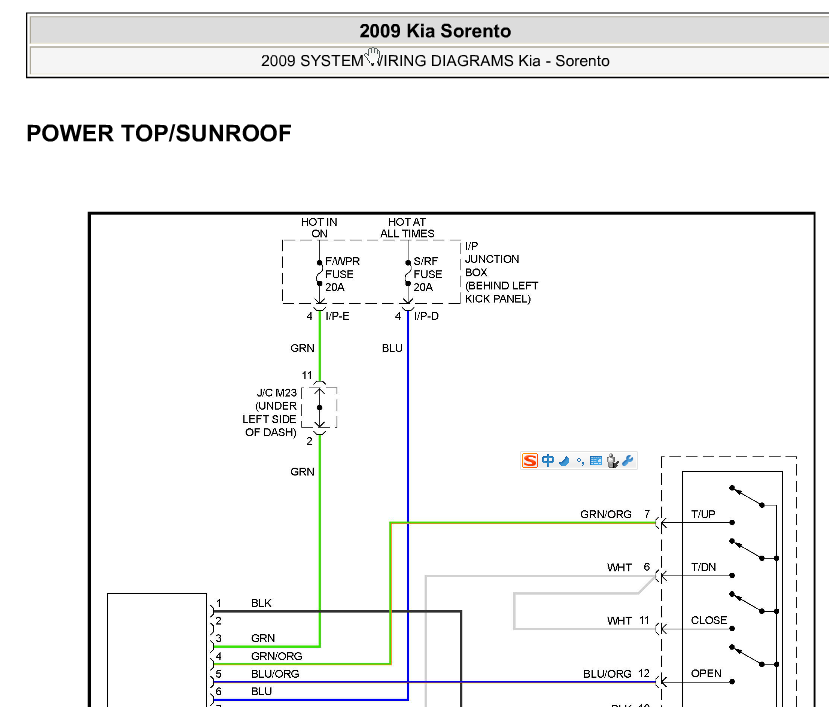This screenshot has width=829, height=707.
Task: Click the 'I/P JUNCTION BOX' description text
Action: [x=501, y=272]
